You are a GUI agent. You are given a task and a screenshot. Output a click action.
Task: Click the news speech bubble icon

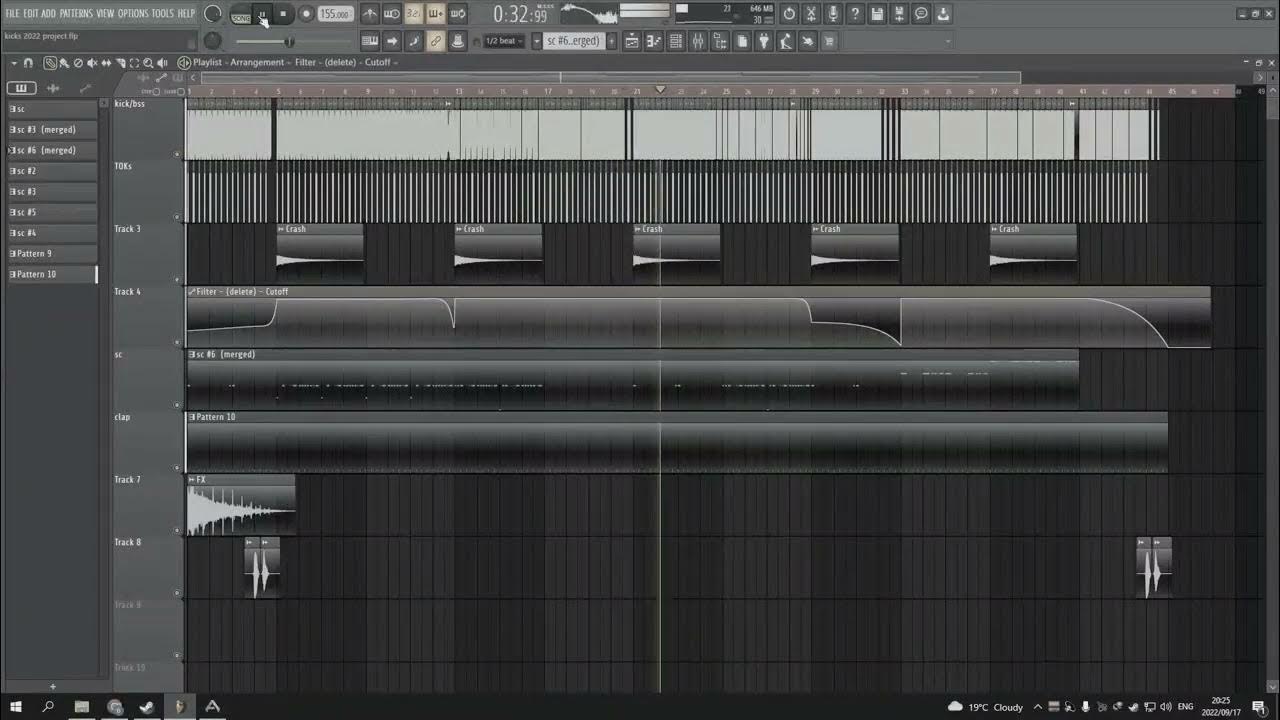click(921, 14)
